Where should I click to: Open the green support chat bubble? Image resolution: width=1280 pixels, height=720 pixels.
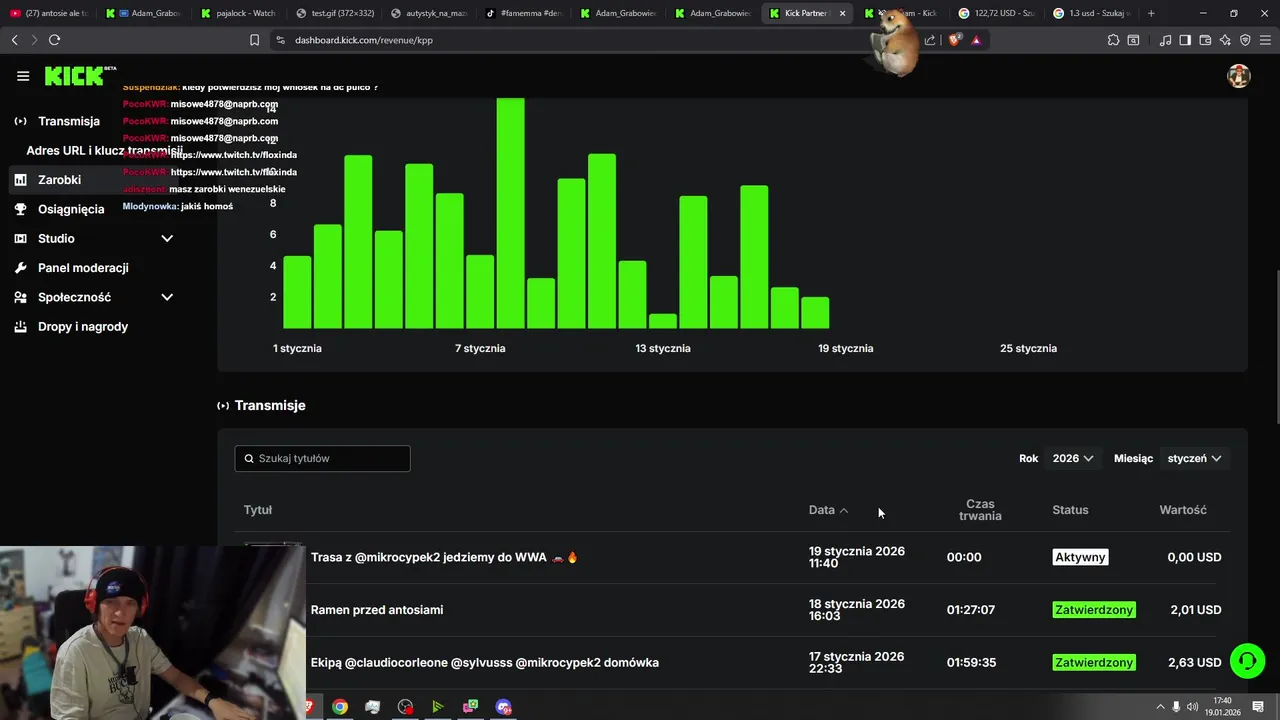coord(1247,661)
